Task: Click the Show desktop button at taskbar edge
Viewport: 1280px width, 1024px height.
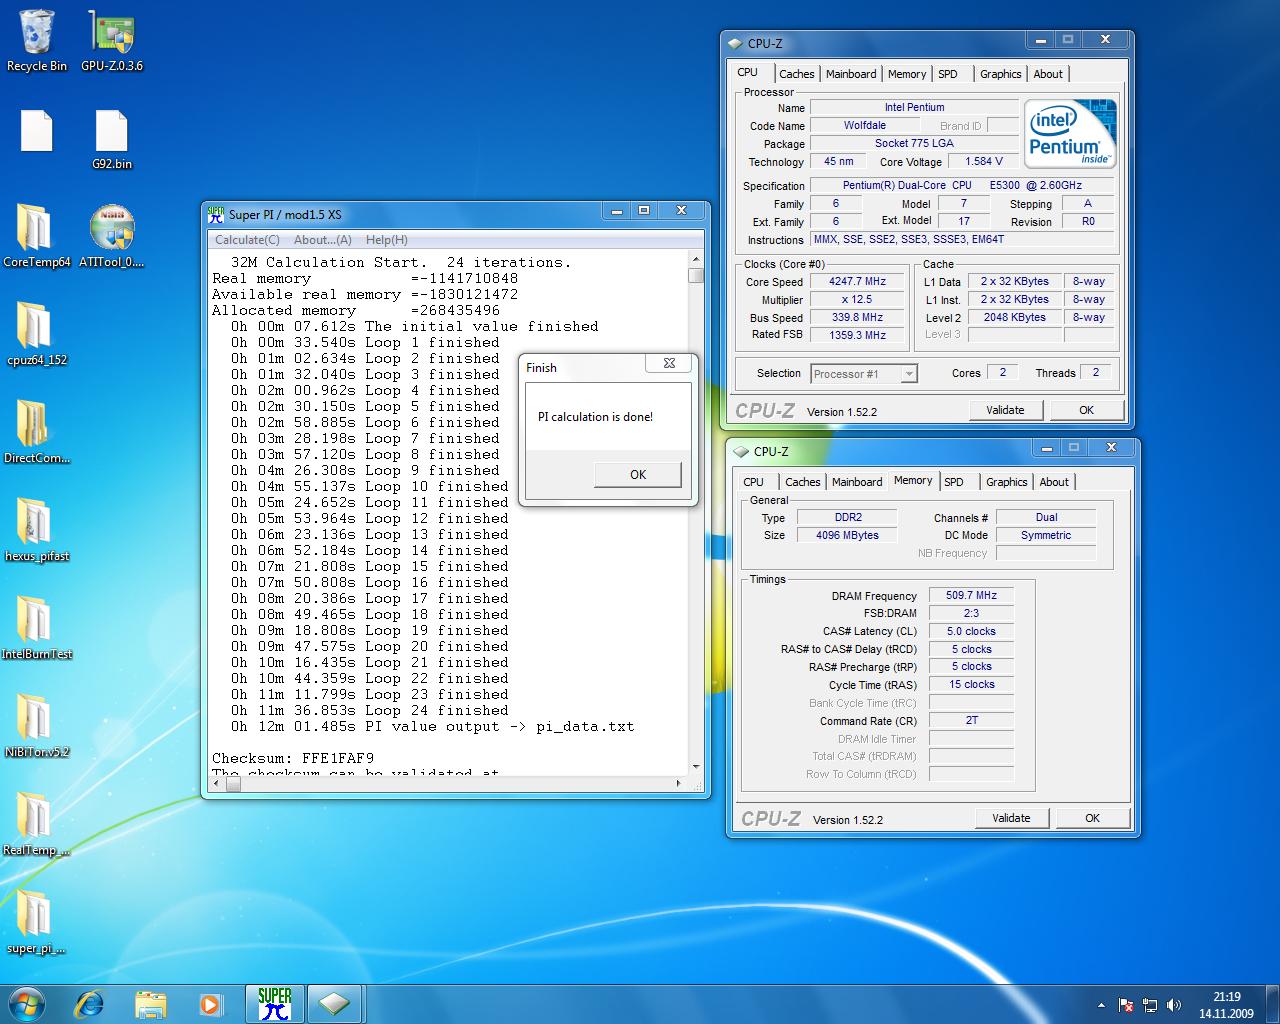Action: pyautogui.click(x=1272, y=1004)
